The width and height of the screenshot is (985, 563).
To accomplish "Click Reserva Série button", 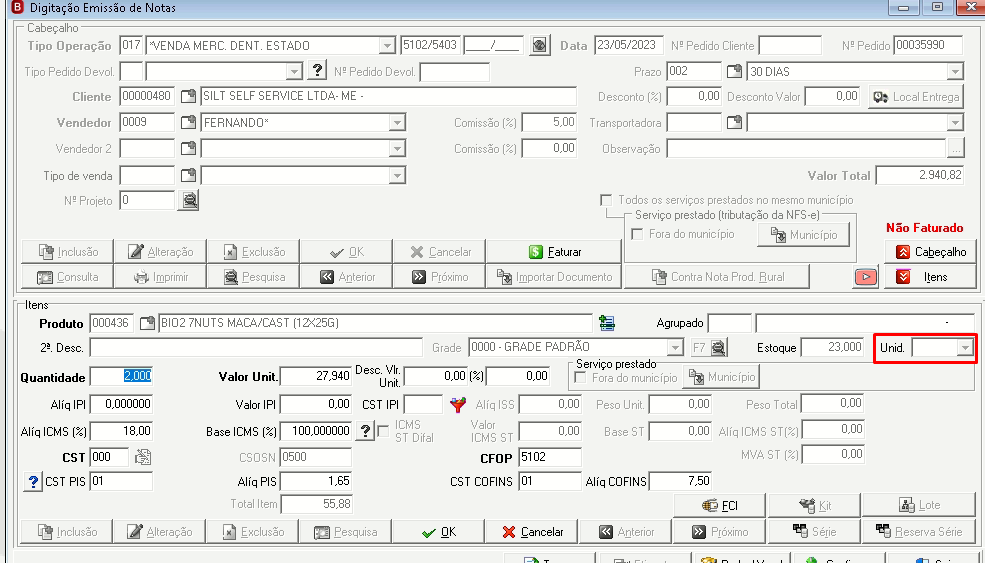I will [919, 532].
